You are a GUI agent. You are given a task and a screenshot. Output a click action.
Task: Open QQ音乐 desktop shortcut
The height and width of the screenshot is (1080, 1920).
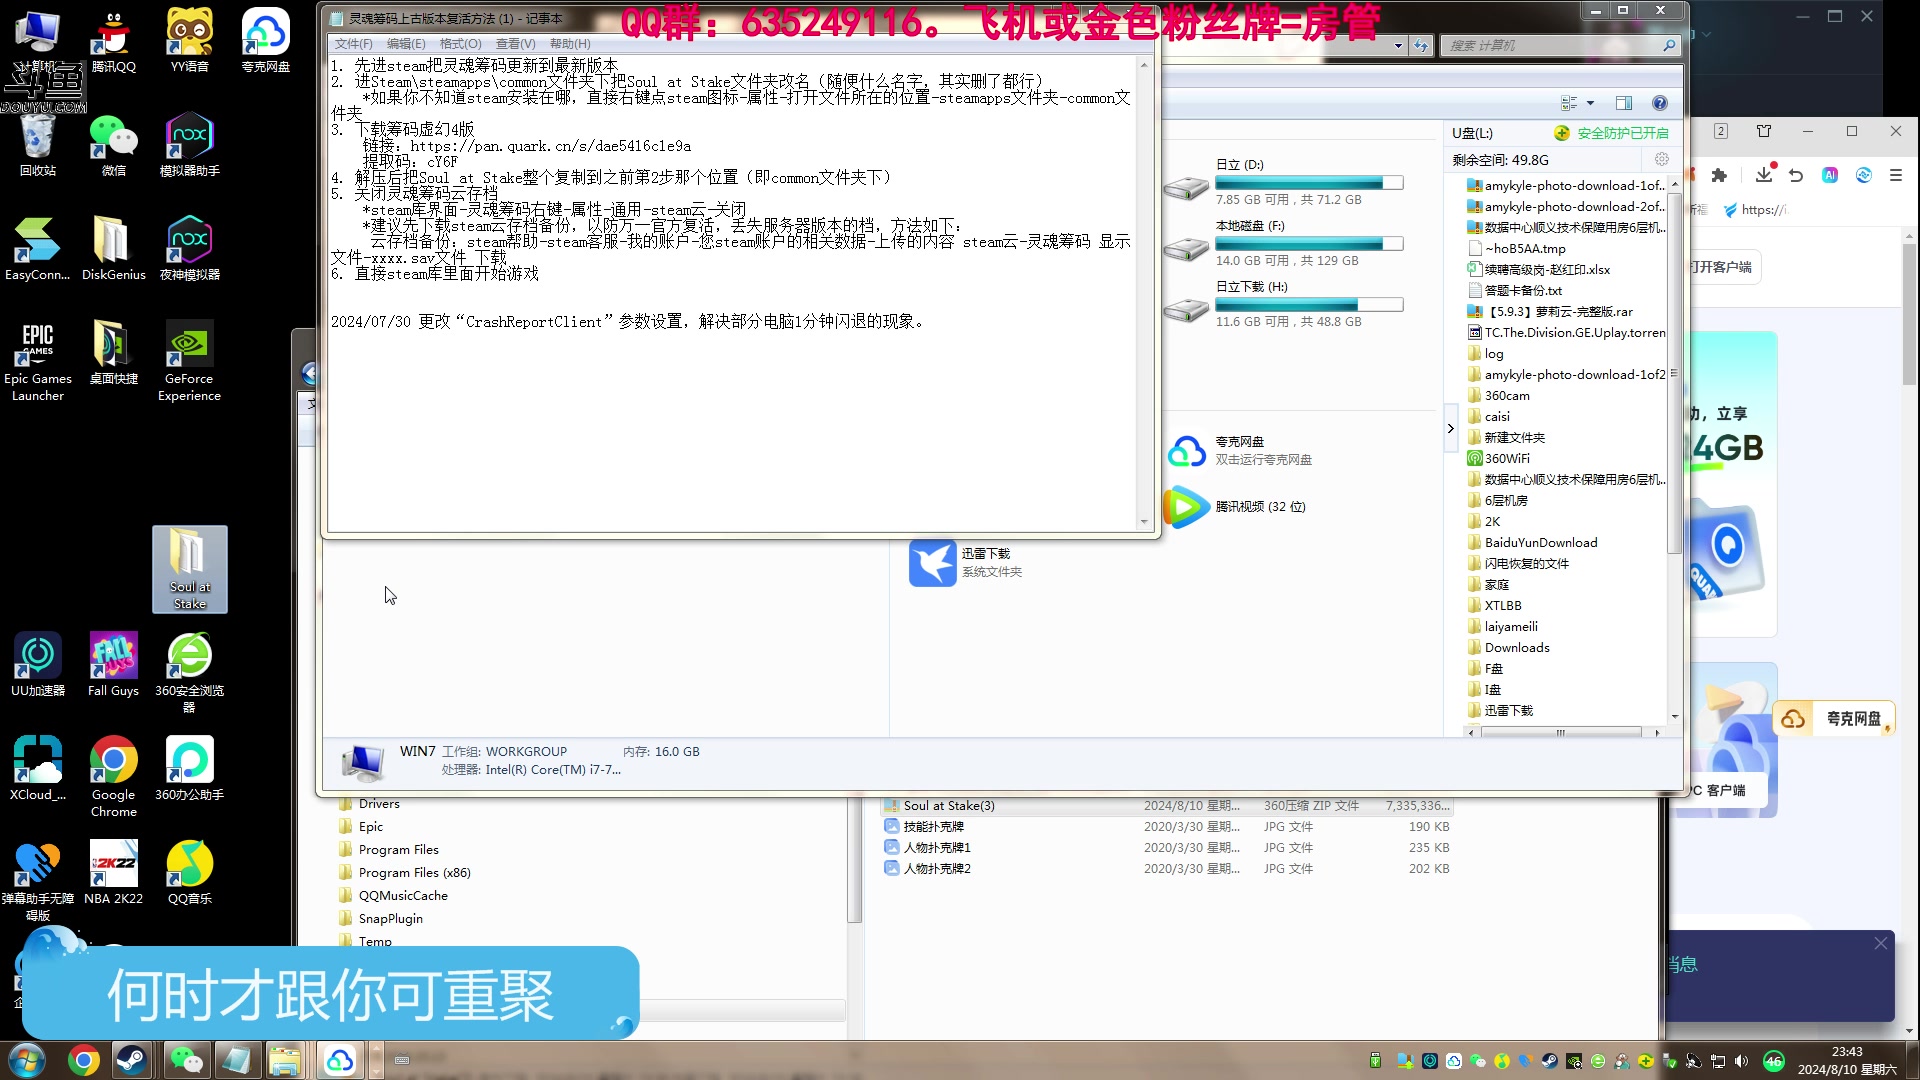click(x=189, y=873)
